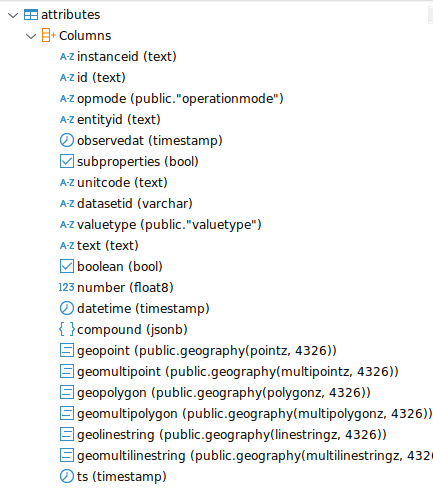
Task: Collapse the Columns folder chevron
Action: coord(31,36)
